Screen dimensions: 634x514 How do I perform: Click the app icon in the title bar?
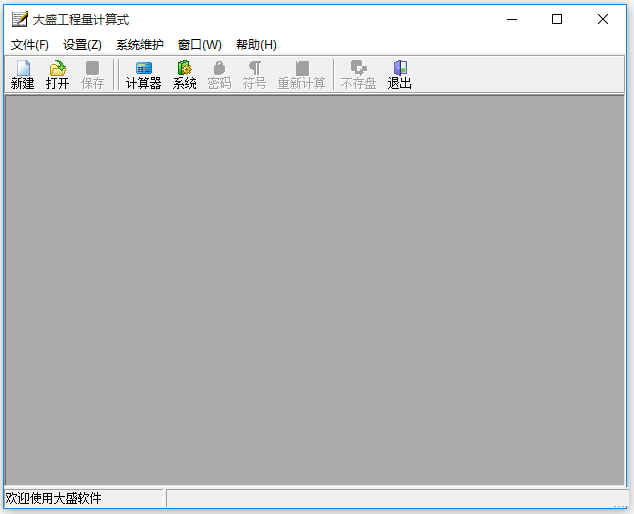19,19
